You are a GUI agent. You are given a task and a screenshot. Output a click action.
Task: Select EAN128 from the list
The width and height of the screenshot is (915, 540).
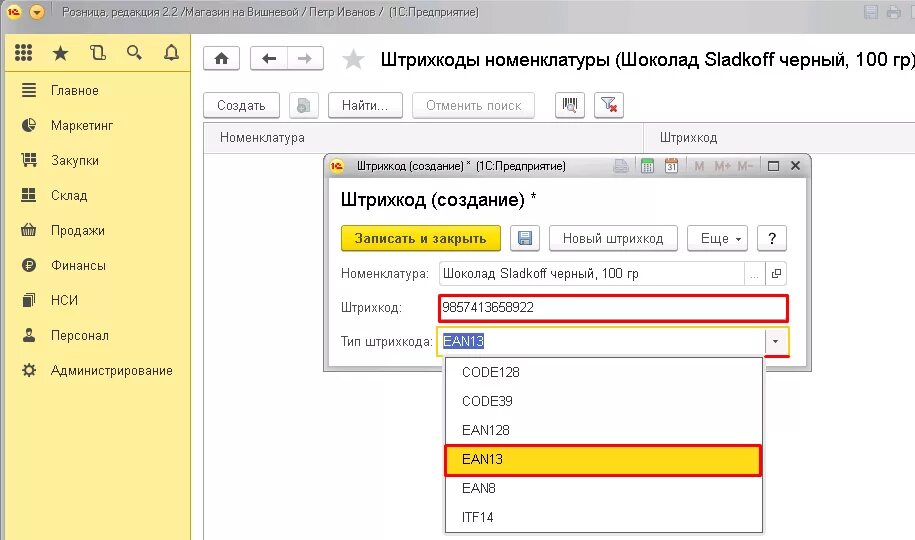(603, 430)
